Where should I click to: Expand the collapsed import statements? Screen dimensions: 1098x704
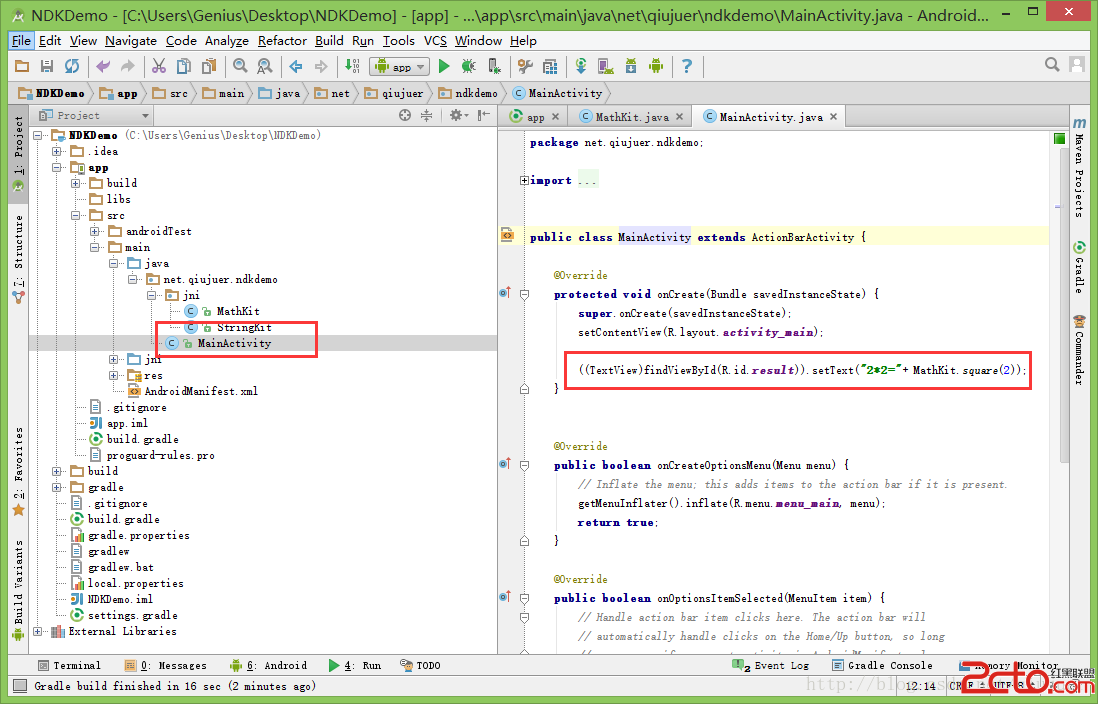tap(524, 181)
